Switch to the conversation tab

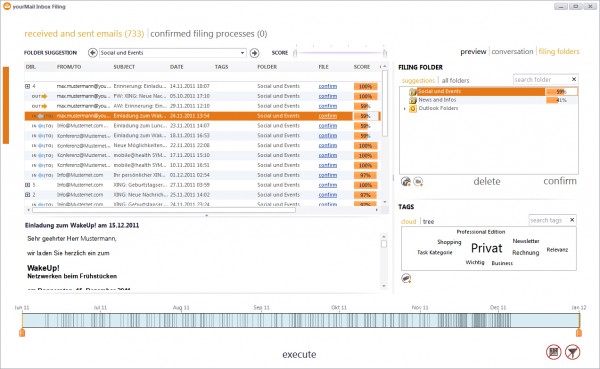(512, 51)
